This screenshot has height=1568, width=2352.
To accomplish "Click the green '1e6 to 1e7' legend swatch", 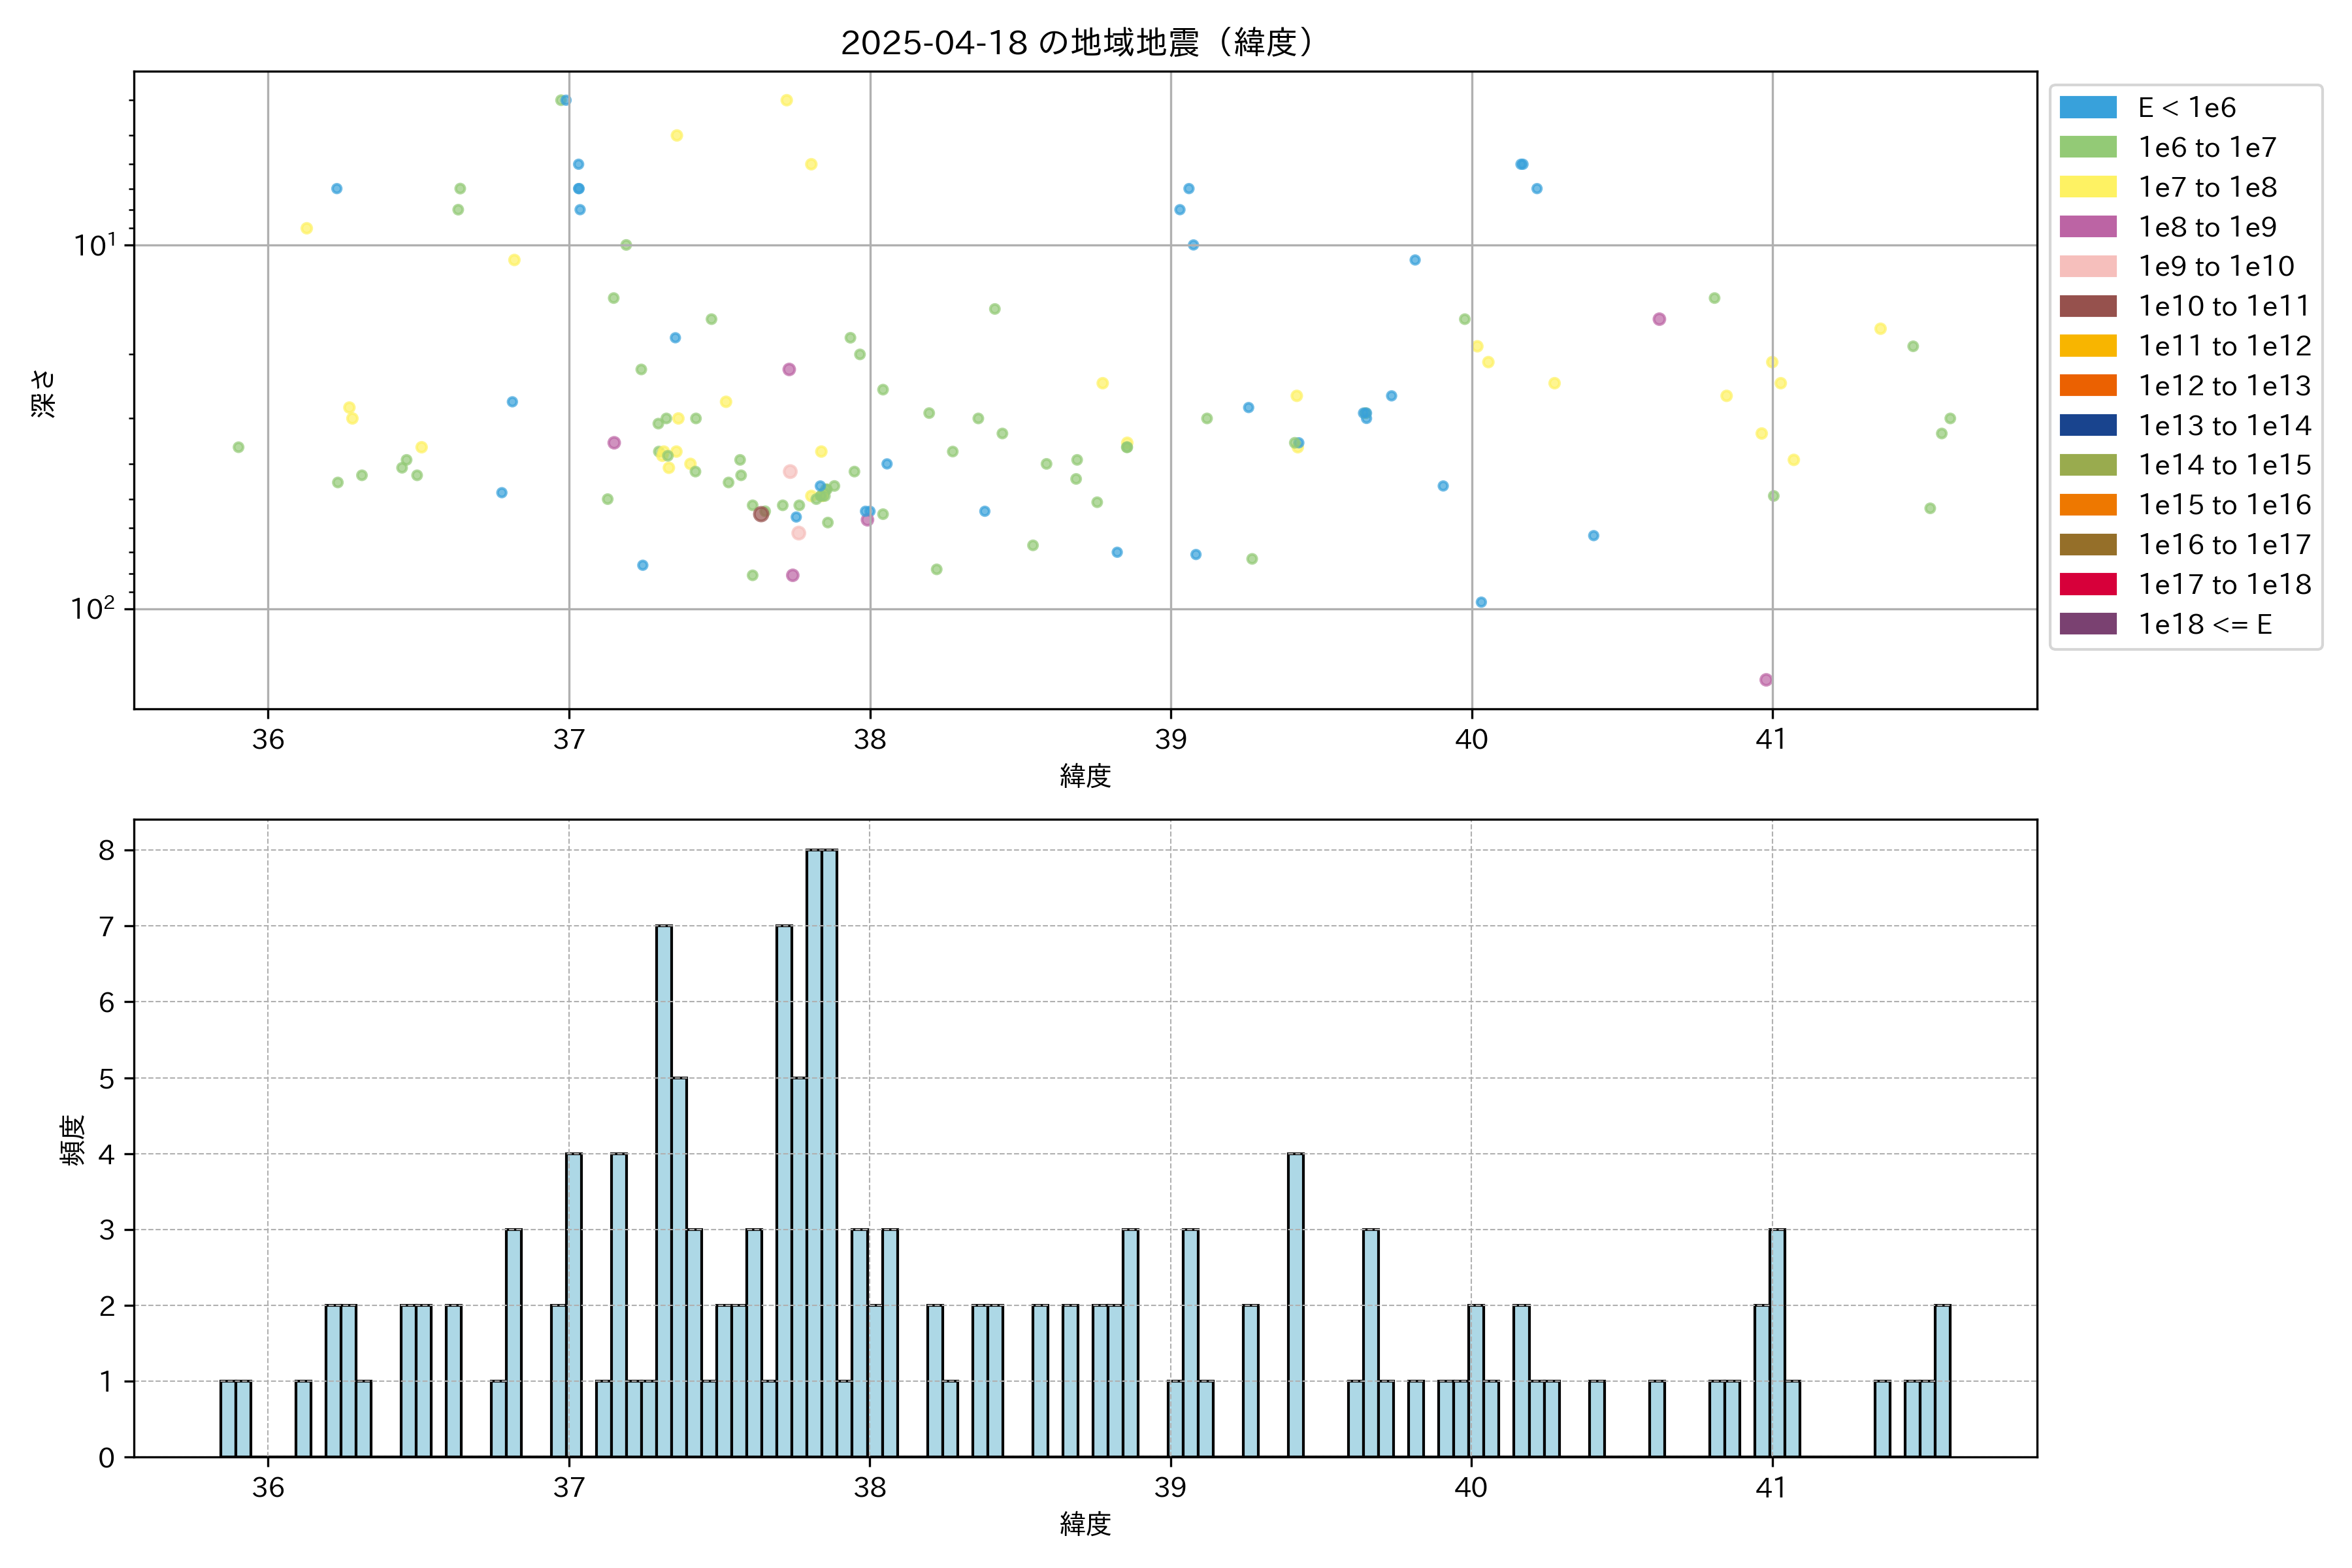I will [2087, 147].
